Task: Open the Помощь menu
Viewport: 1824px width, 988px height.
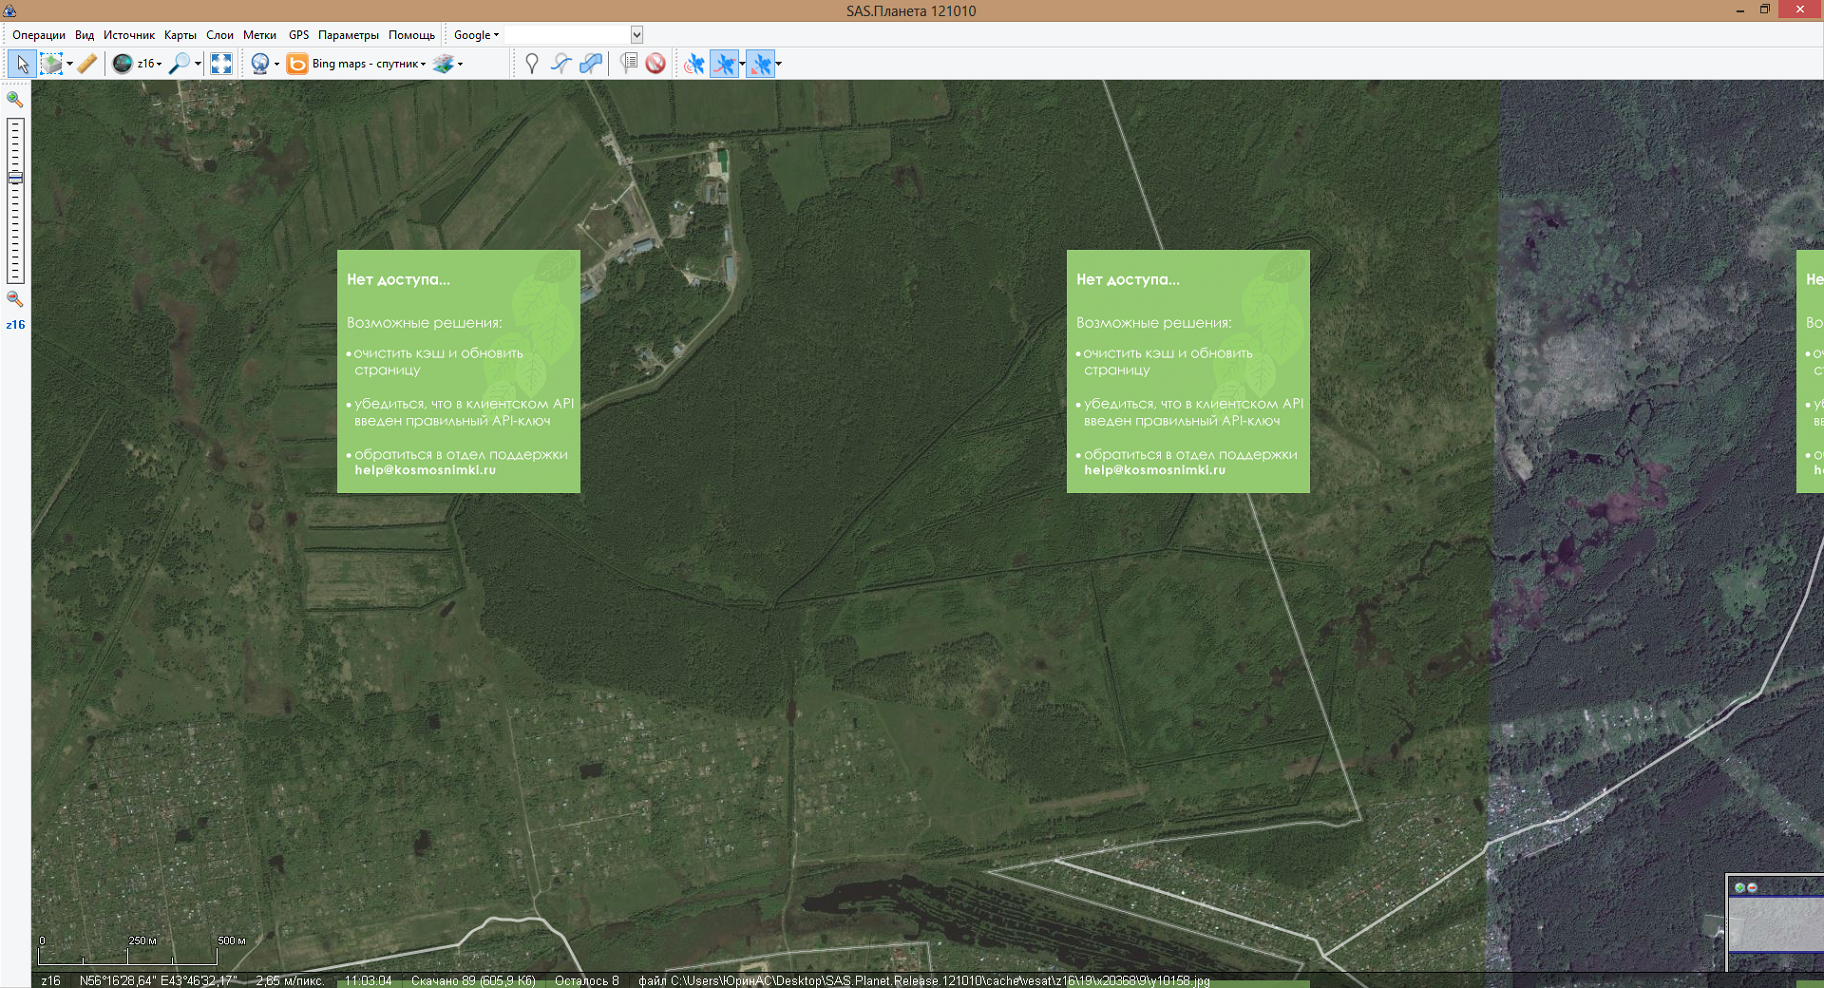Action: [411, 35]
